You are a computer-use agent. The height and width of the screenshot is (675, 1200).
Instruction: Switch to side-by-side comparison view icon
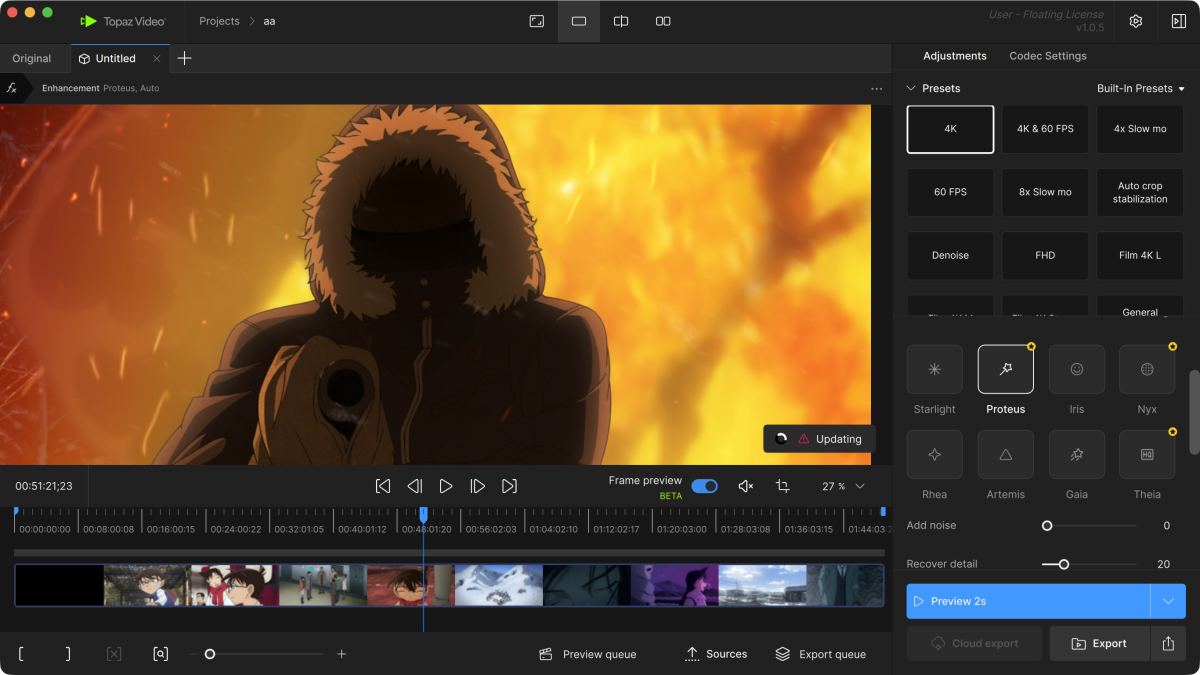(663, 21)
